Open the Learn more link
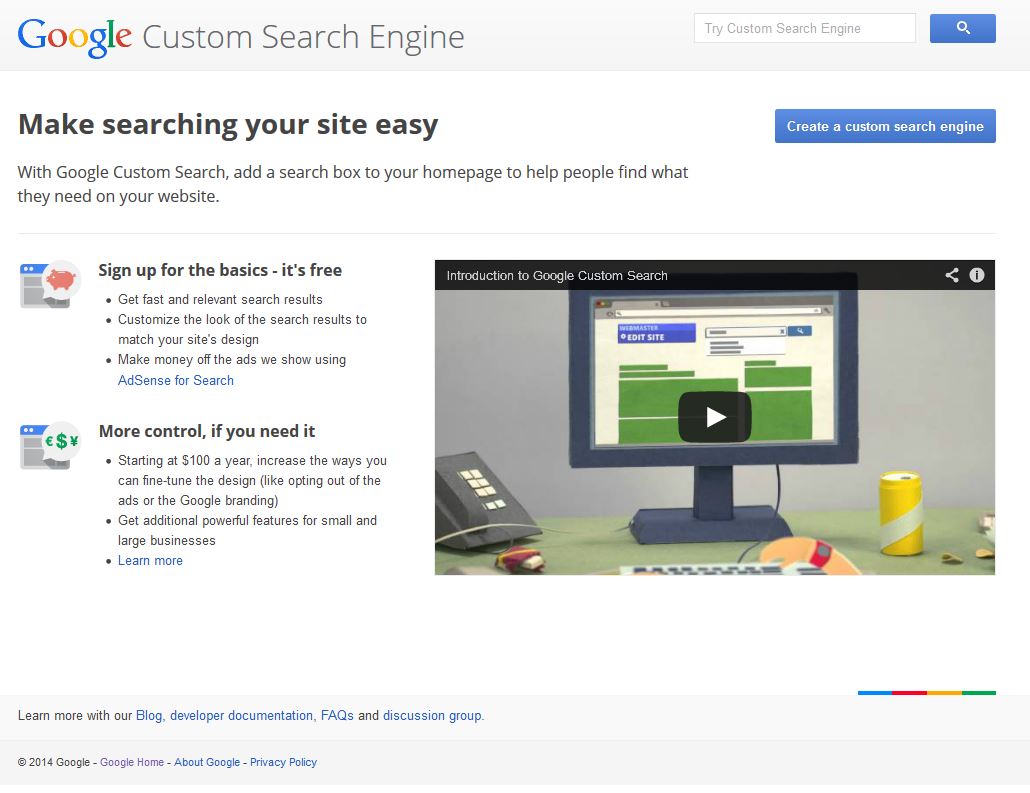 click(x=150, y=560)
